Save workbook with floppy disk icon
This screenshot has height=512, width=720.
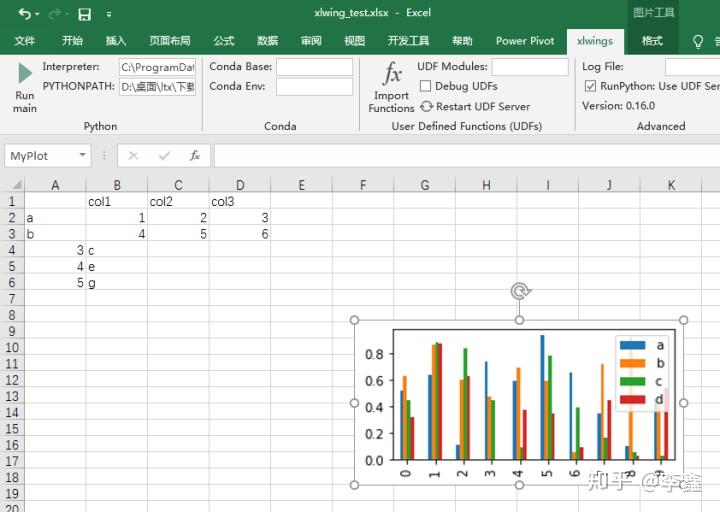84,14
